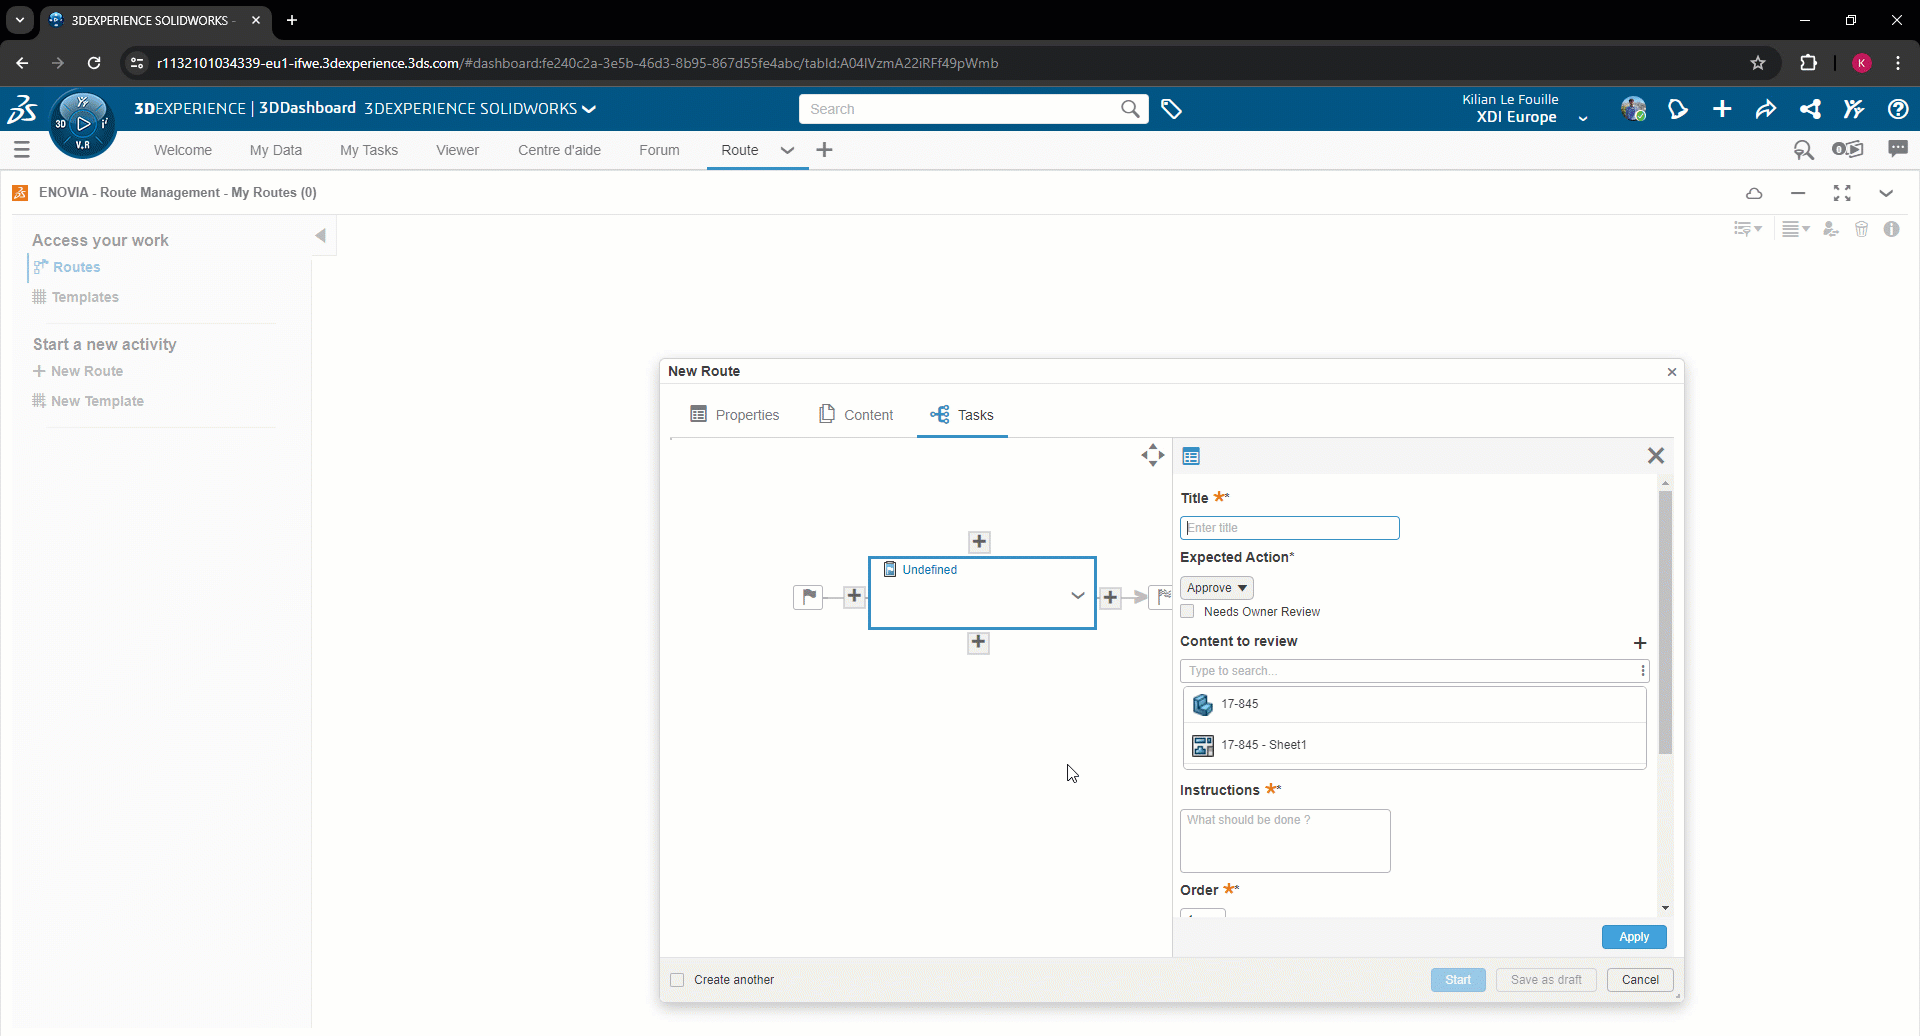Check the Create another checkbox

point(678,980)
